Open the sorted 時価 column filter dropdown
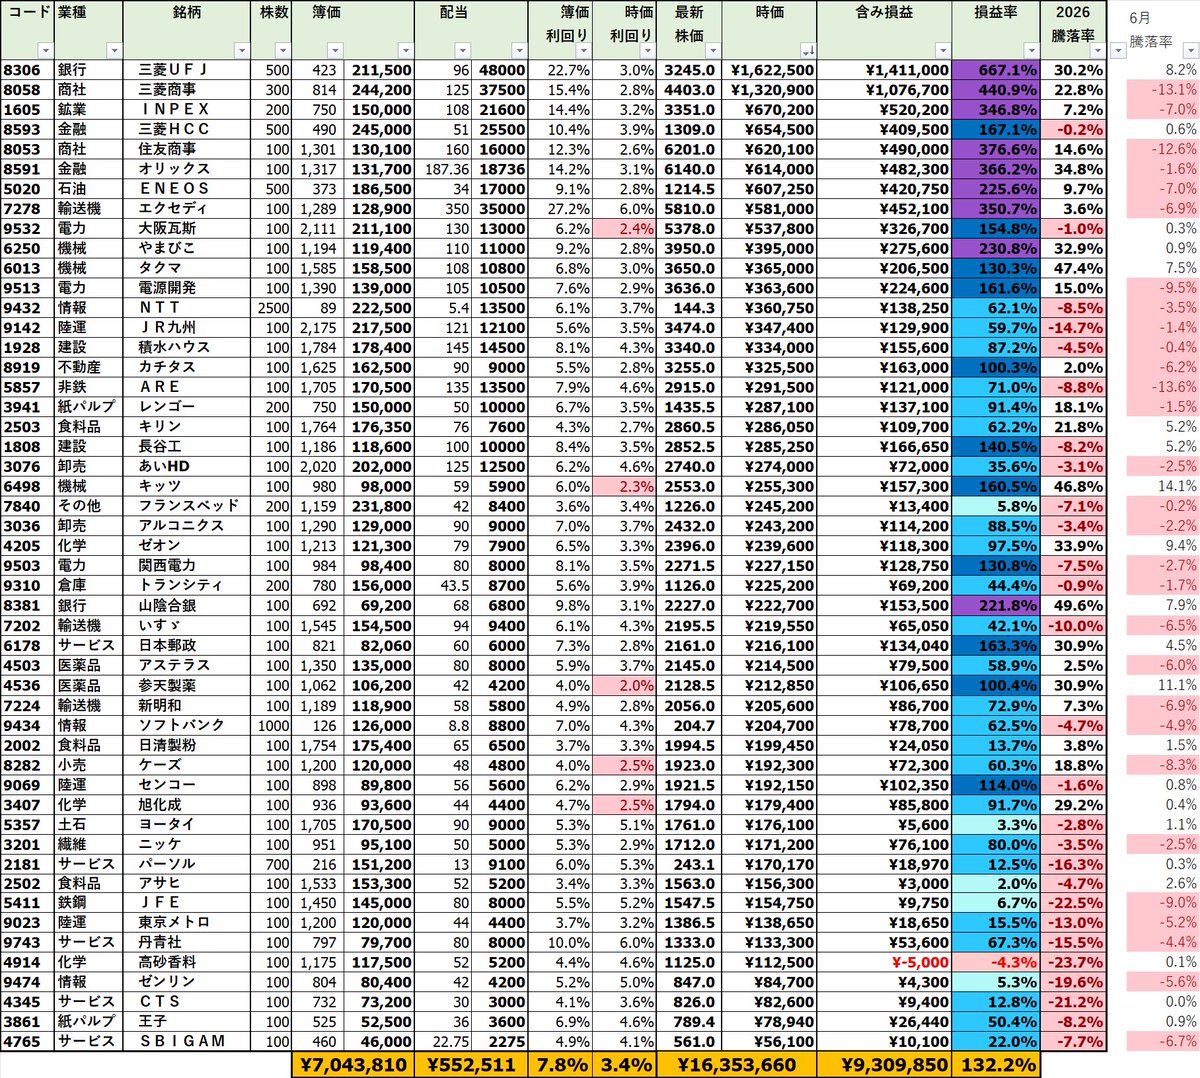This screenshot has width=1200, height=1078. [808, 50]
